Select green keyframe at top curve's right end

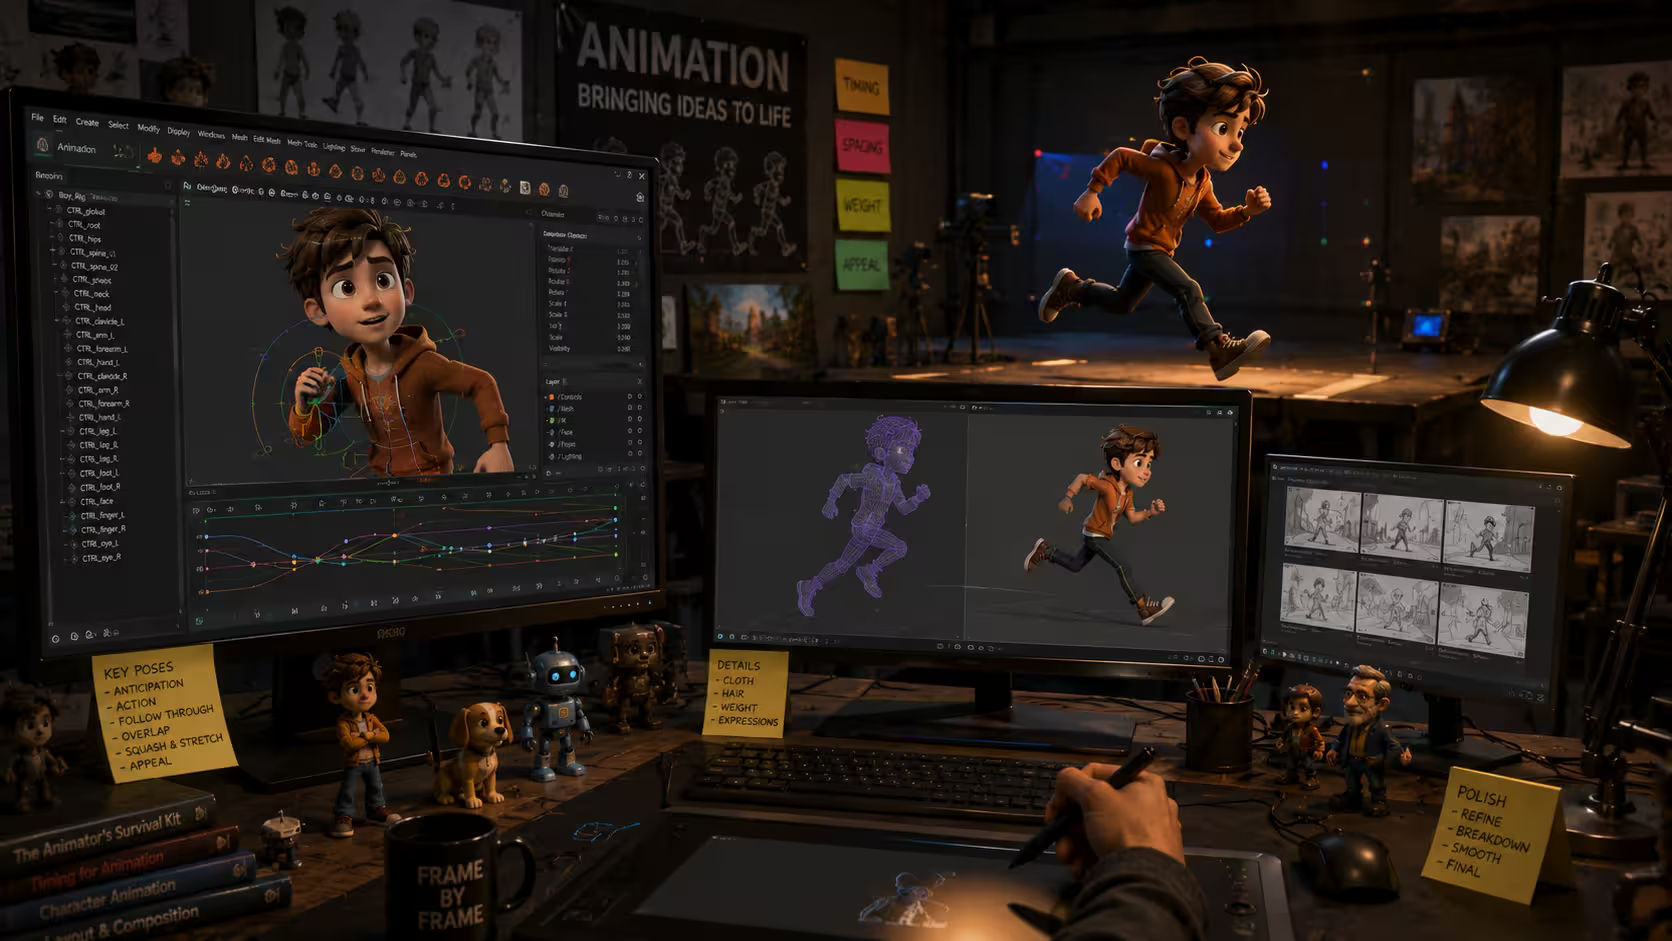click(x=615, y=508)
